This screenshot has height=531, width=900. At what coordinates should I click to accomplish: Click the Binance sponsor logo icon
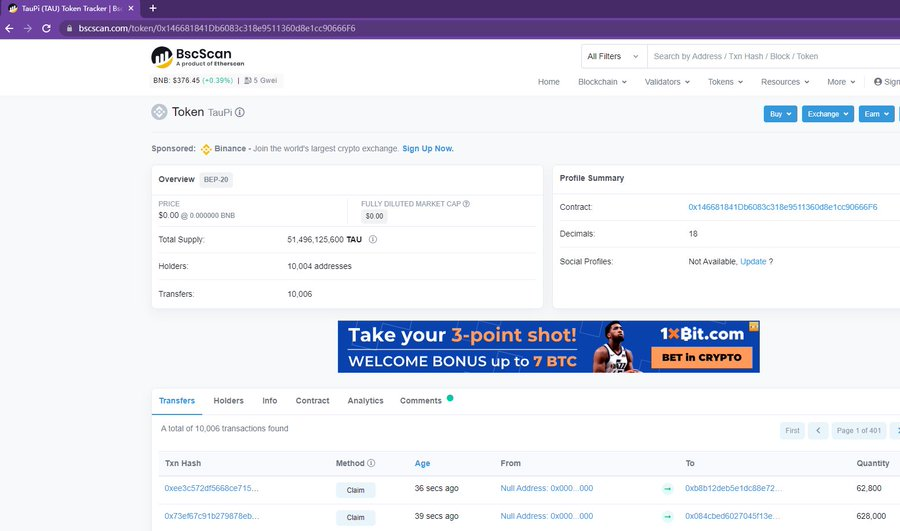206,149
